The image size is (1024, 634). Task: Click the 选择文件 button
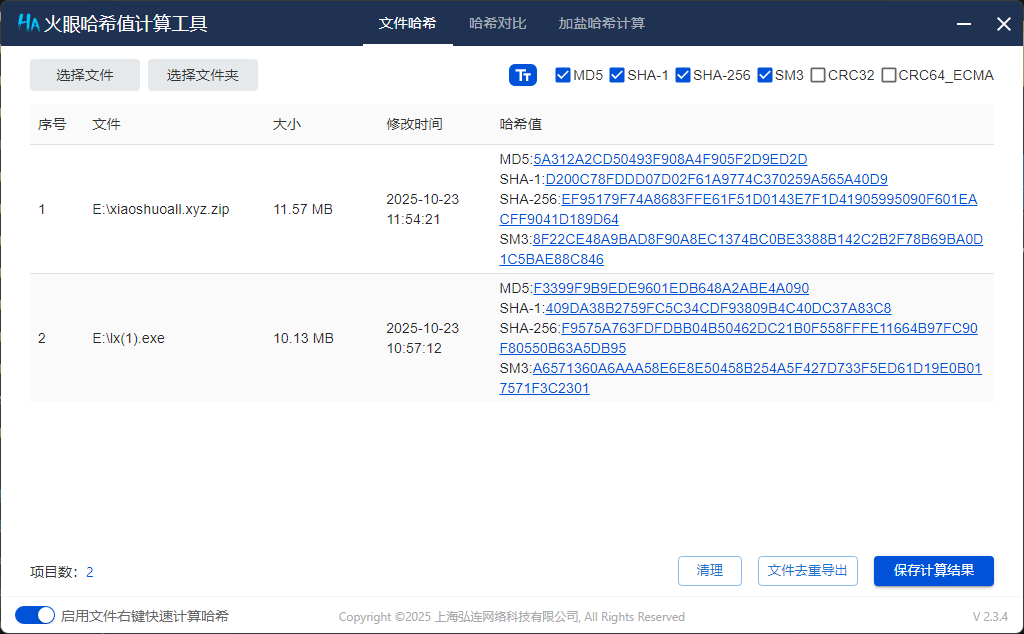pyautogui.click(x=84, y=75)
